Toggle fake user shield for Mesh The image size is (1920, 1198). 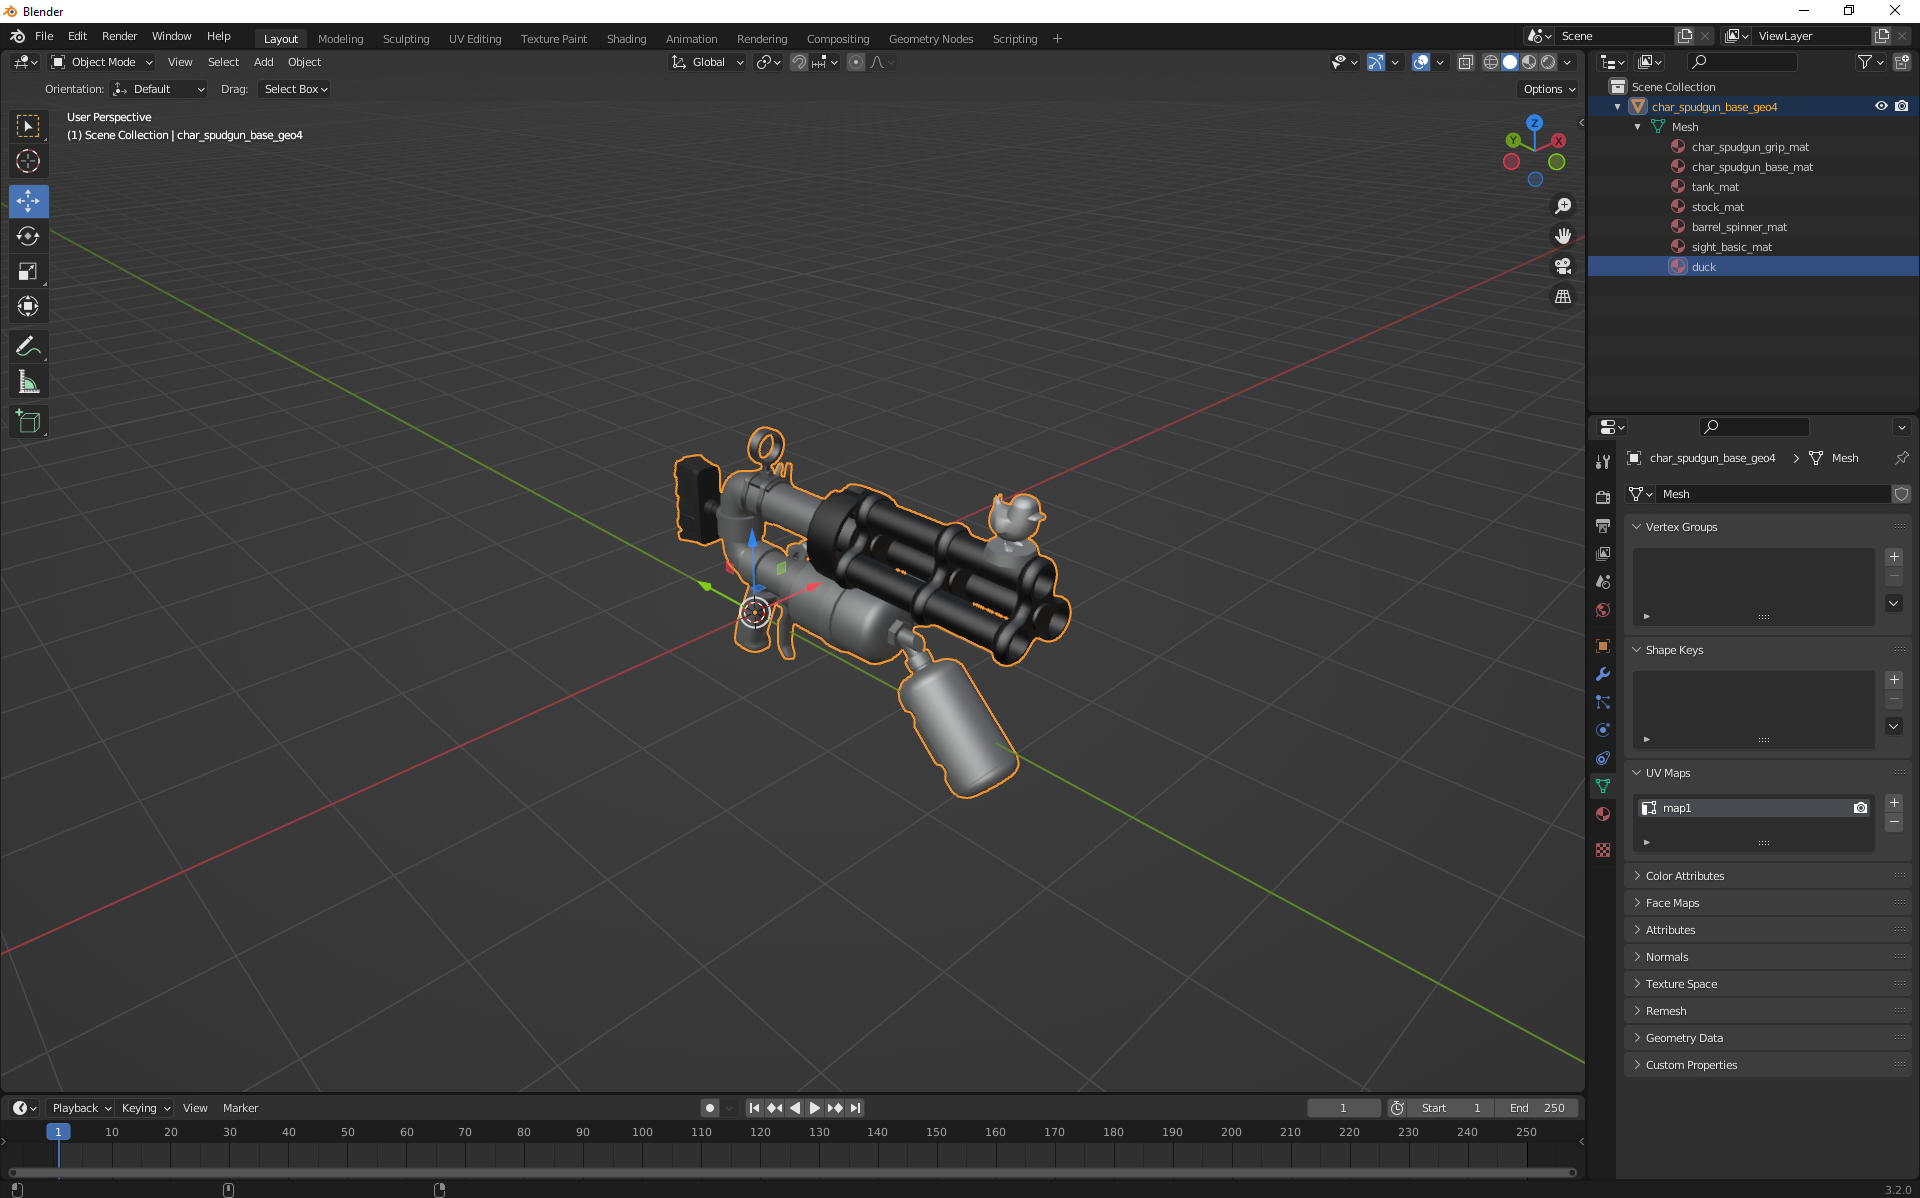(x=1901, y=494)
